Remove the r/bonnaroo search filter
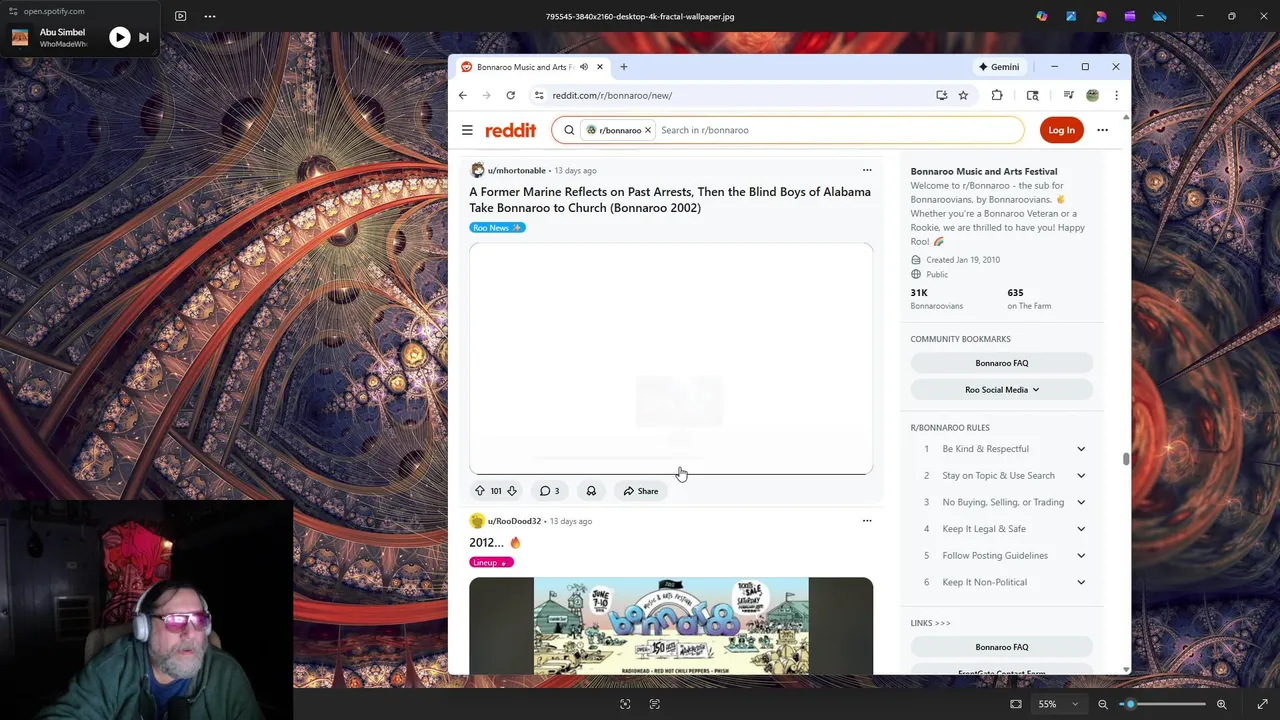This screenshot has height=720, width=1280. 648,130
